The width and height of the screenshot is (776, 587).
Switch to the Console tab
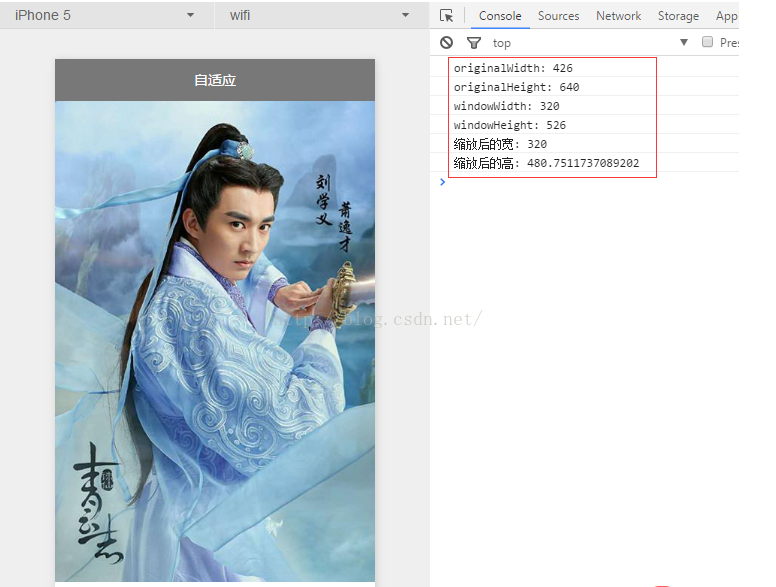500,16
